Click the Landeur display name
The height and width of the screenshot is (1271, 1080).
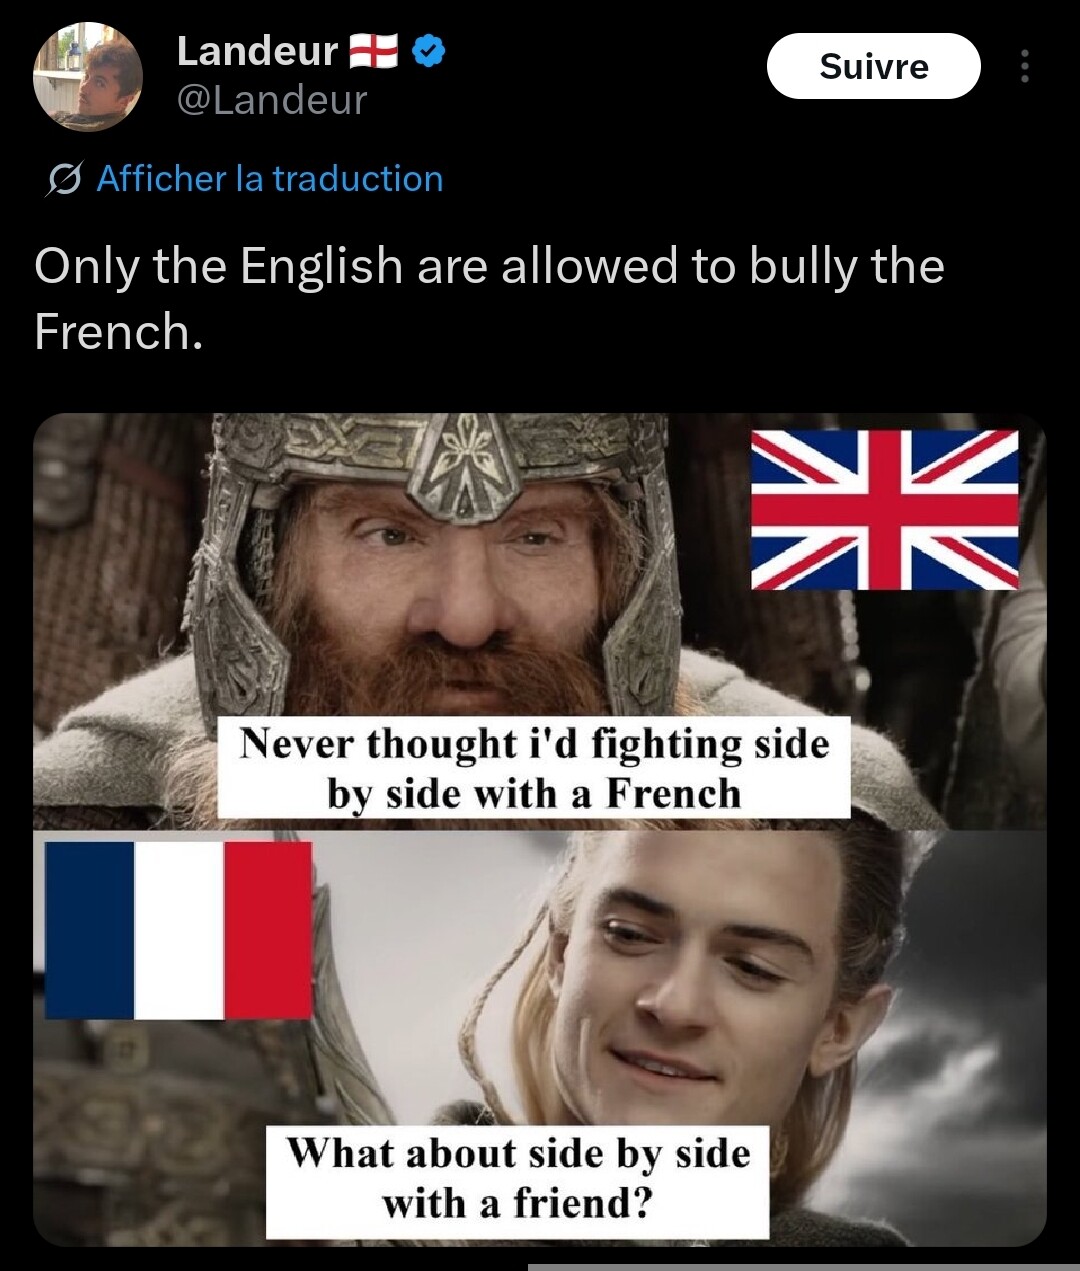coord(257,51)
